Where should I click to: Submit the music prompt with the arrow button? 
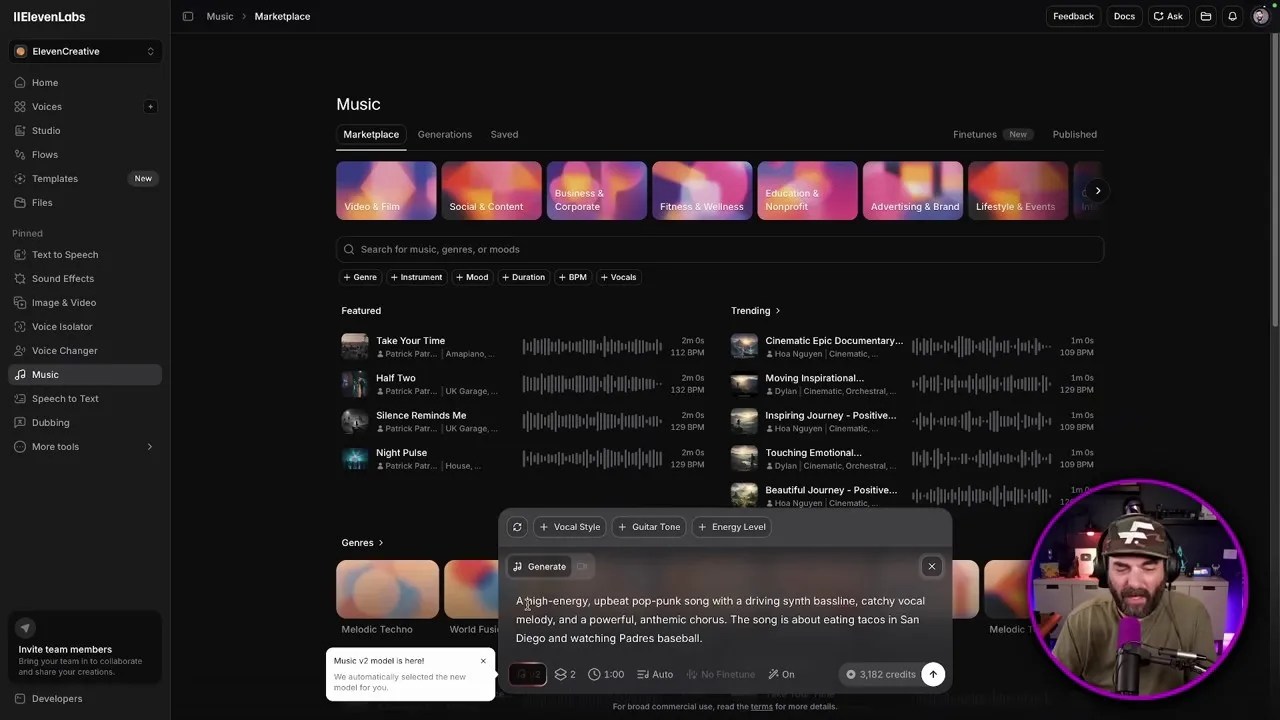(x=932, y=674)
